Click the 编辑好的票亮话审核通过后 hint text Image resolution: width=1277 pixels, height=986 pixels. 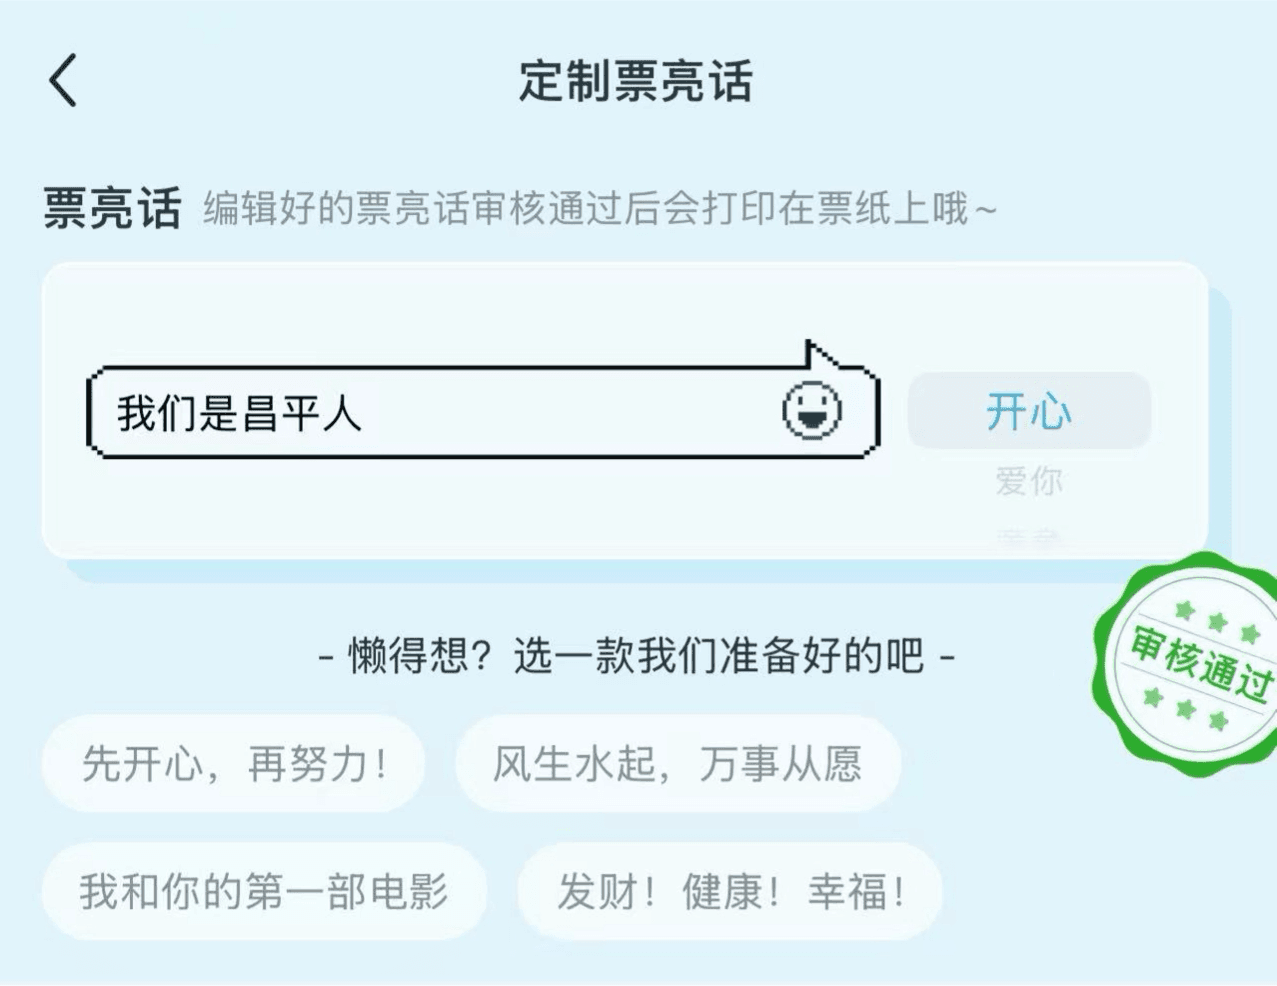click(x=600, y=209)
